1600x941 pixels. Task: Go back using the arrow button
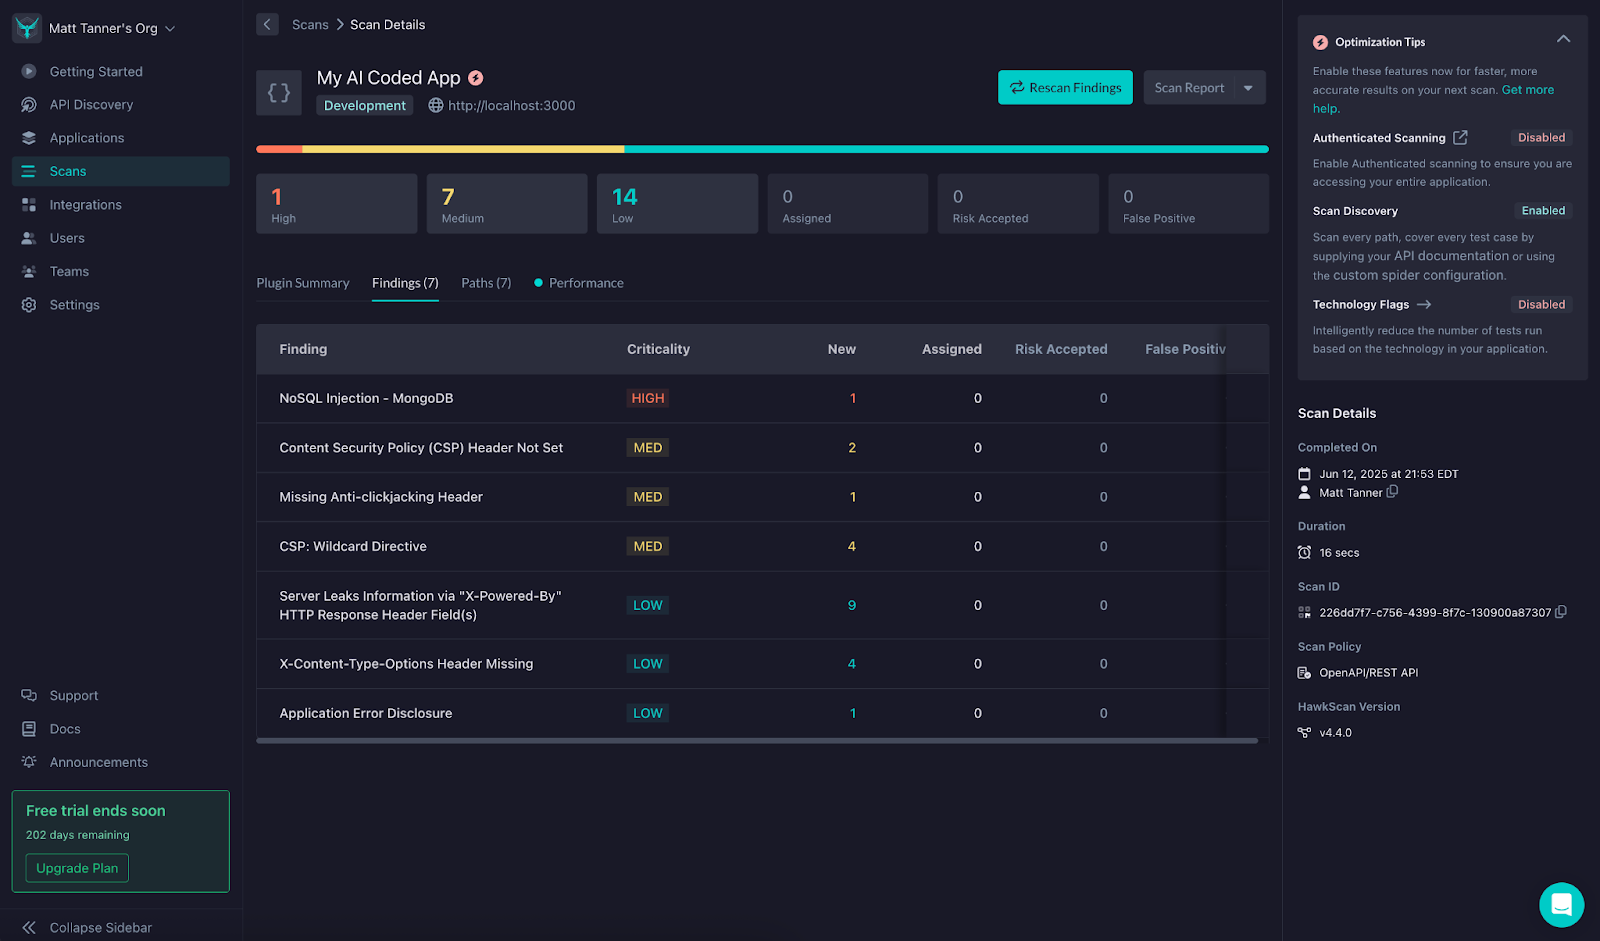(267, 24)
